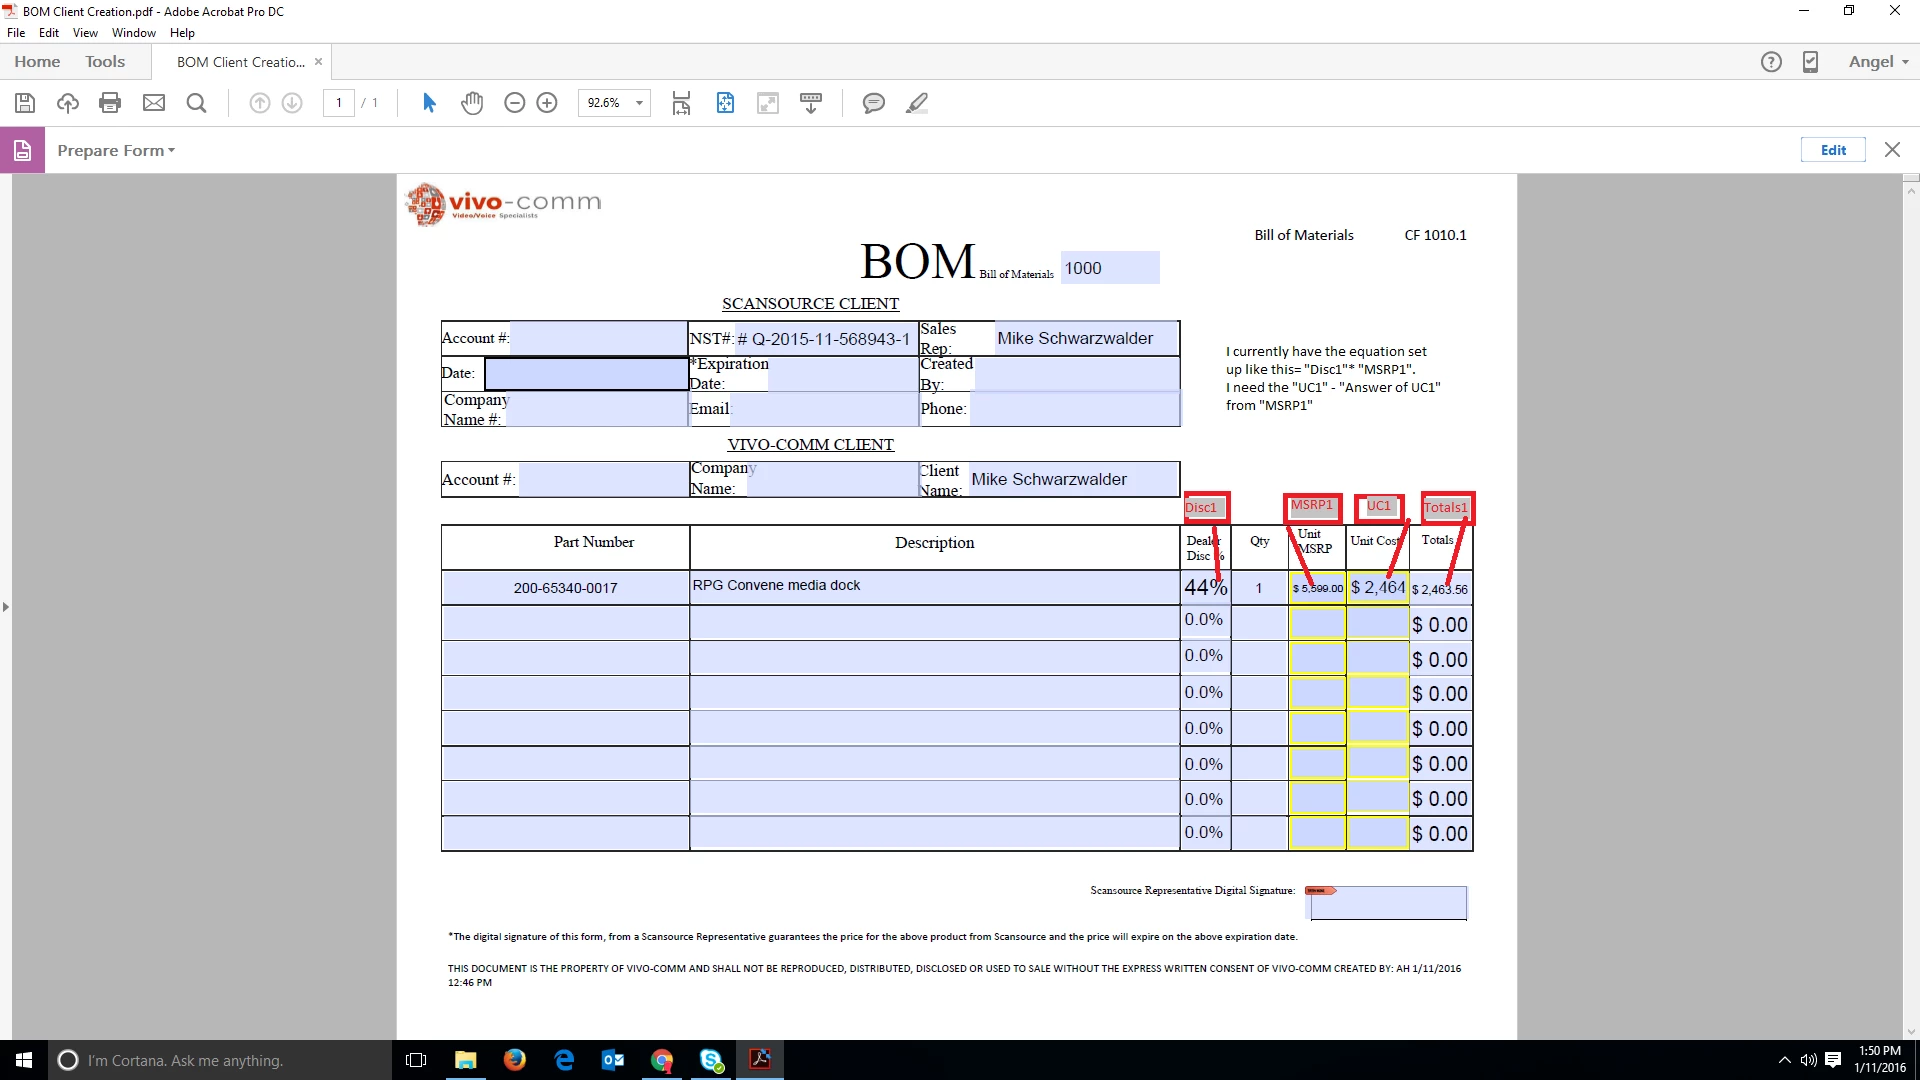Activate the arrow Selection tool
The image size is (1920, 1080).
430,103
